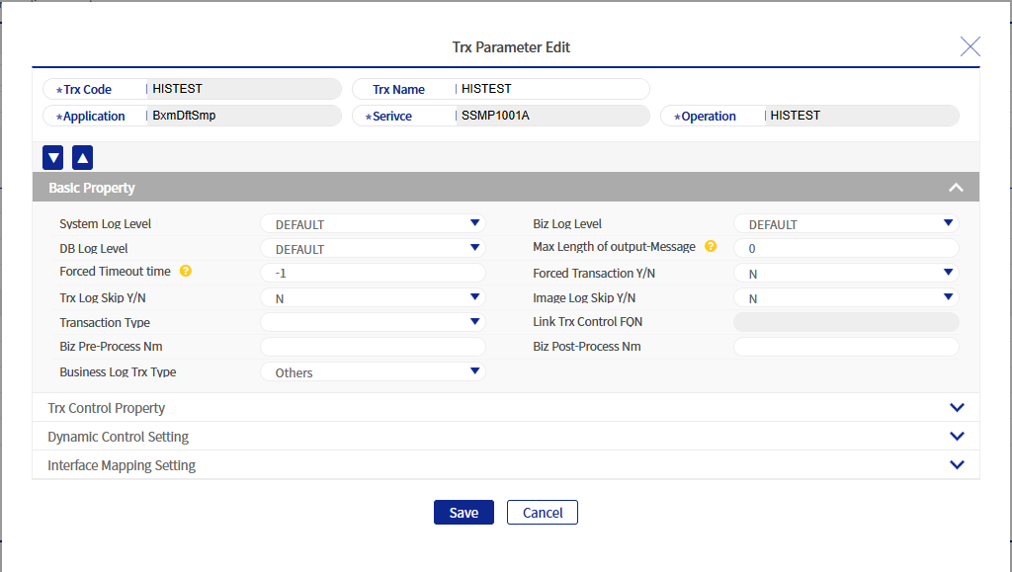This screenshot has height=572, width=1012.
Task: Click the Forced Timeout time input field
Action: pyautogui.click(x=373, y=273)
